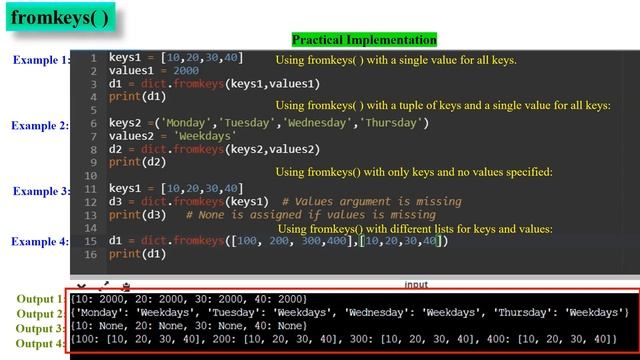This screenshot has height=360, width=640.
Task: Click console output starting '{100: [10, 20, 30, 40]'
Action: (344, 339)
